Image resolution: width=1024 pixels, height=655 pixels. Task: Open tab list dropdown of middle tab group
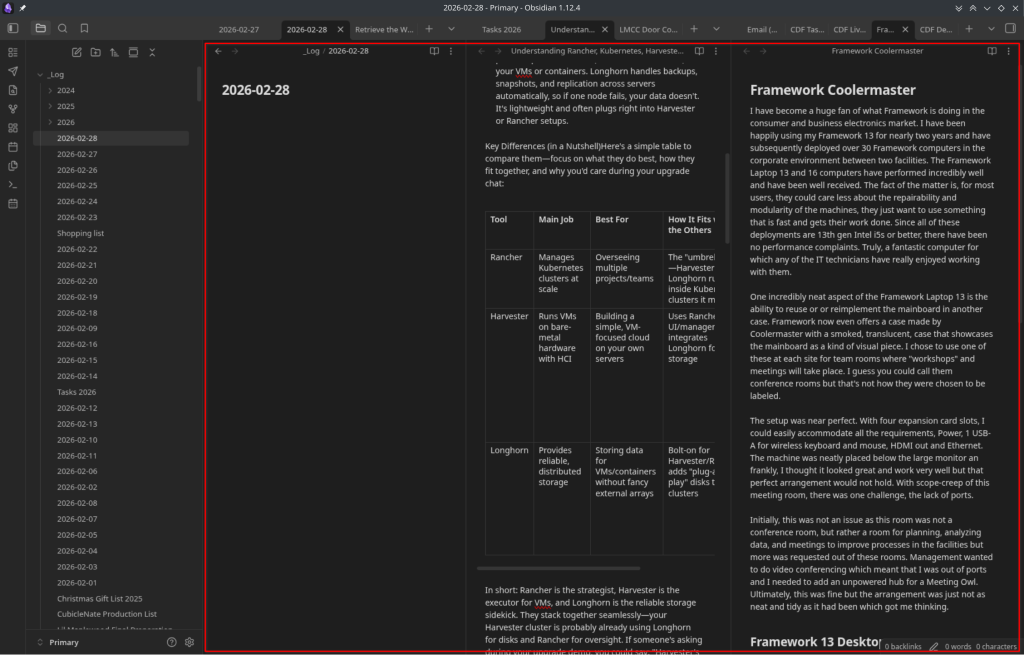(x=716, y=29)
